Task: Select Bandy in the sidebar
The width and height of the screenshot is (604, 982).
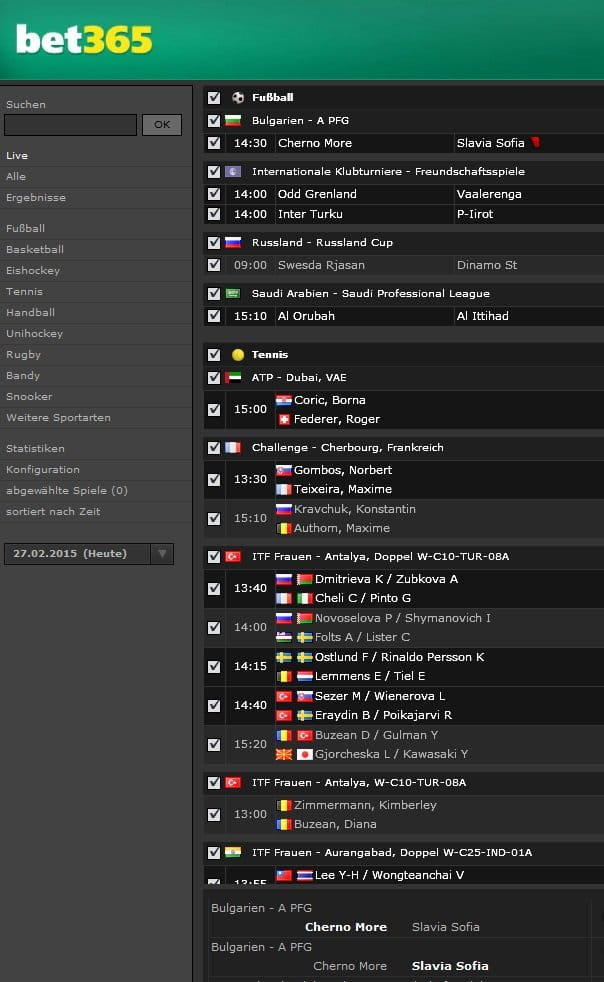Action: pyautogui.click(x=23, y=376)
